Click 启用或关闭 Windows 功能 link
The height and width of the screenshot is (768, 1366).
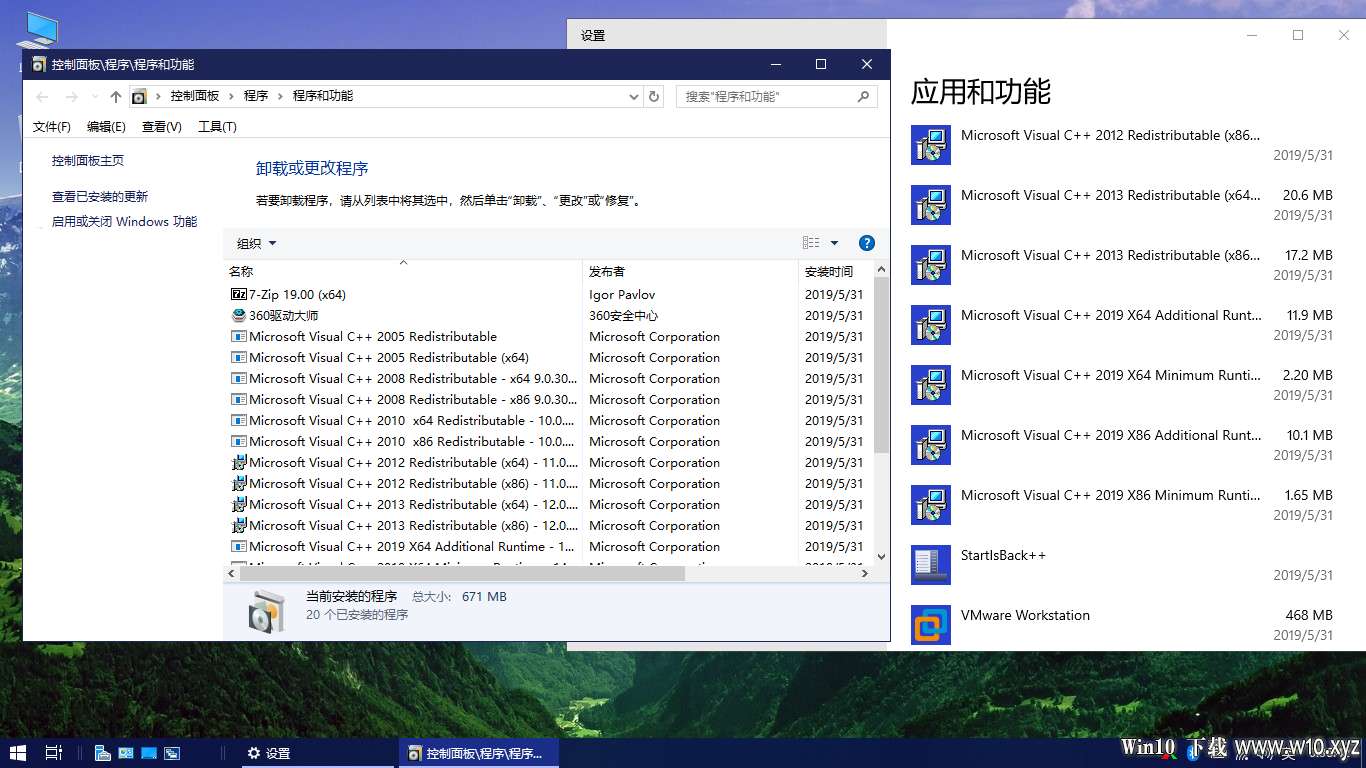tap(125, 222)
